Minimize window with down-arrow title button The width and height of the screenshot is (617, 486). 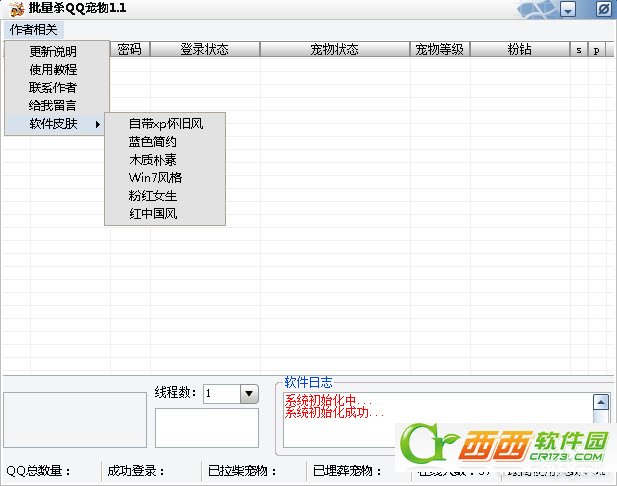coord(568,9)
